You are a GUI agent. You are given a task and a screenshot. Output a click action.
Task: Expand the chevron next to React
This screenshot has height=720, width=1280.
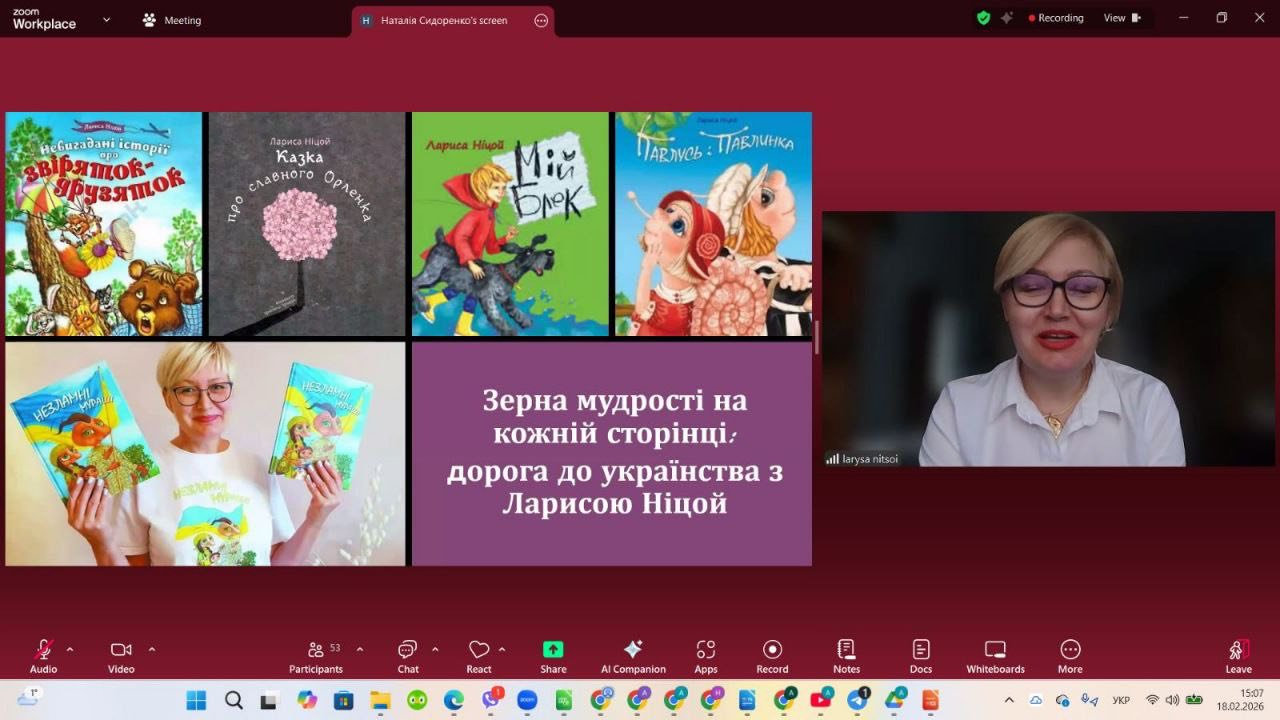(502, 649)
